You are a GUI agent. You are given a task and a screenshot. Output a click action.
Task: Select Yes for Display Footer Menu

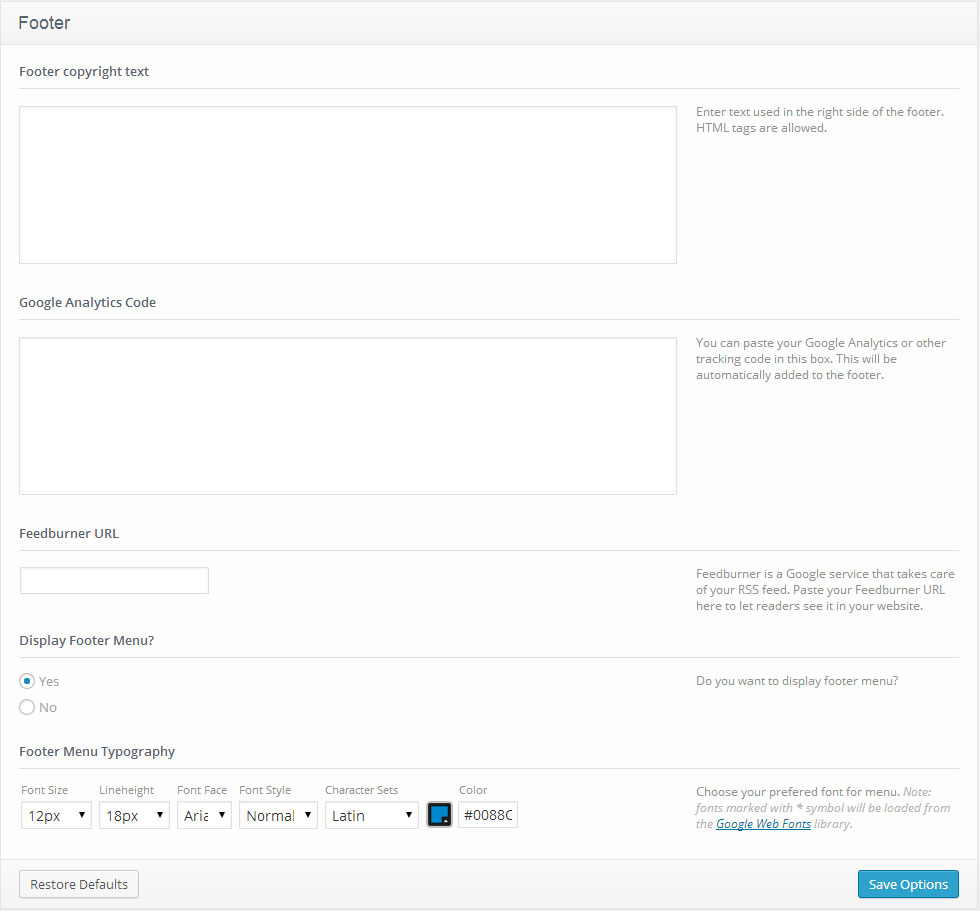coord(27,681)
